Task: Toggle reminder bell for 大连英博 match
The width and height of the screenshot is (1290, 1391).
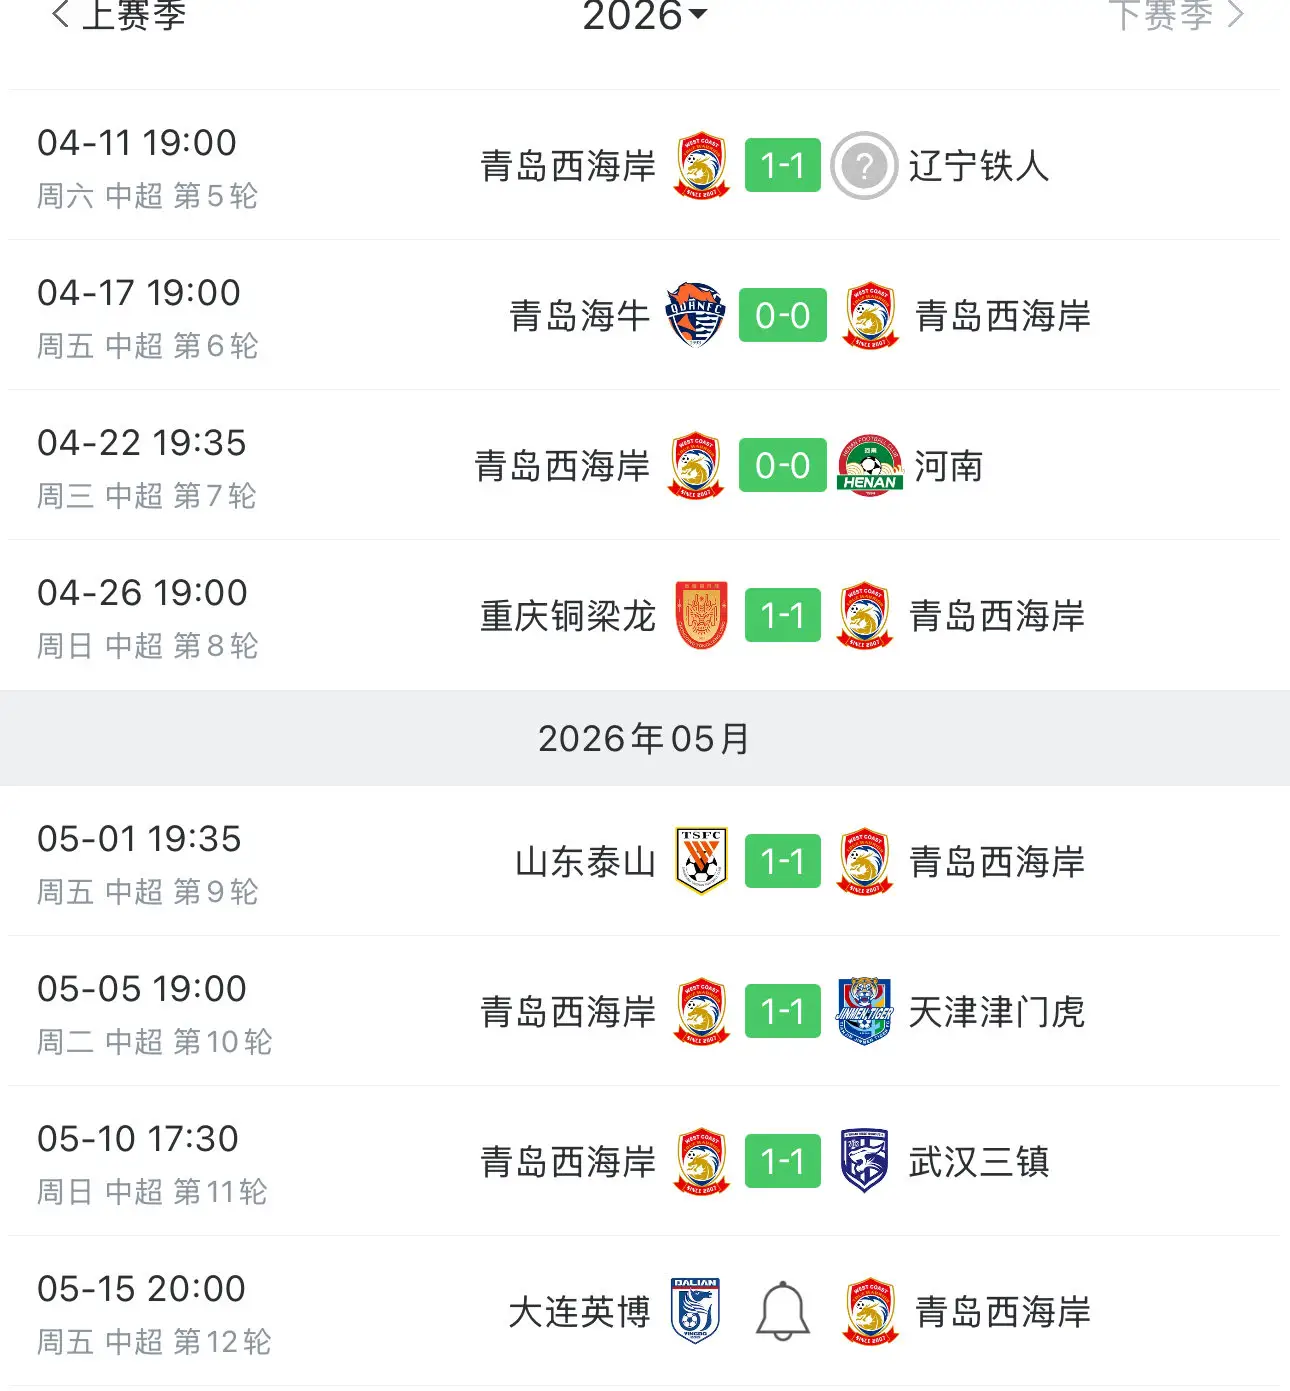Action: click(x=782, y=1311)
